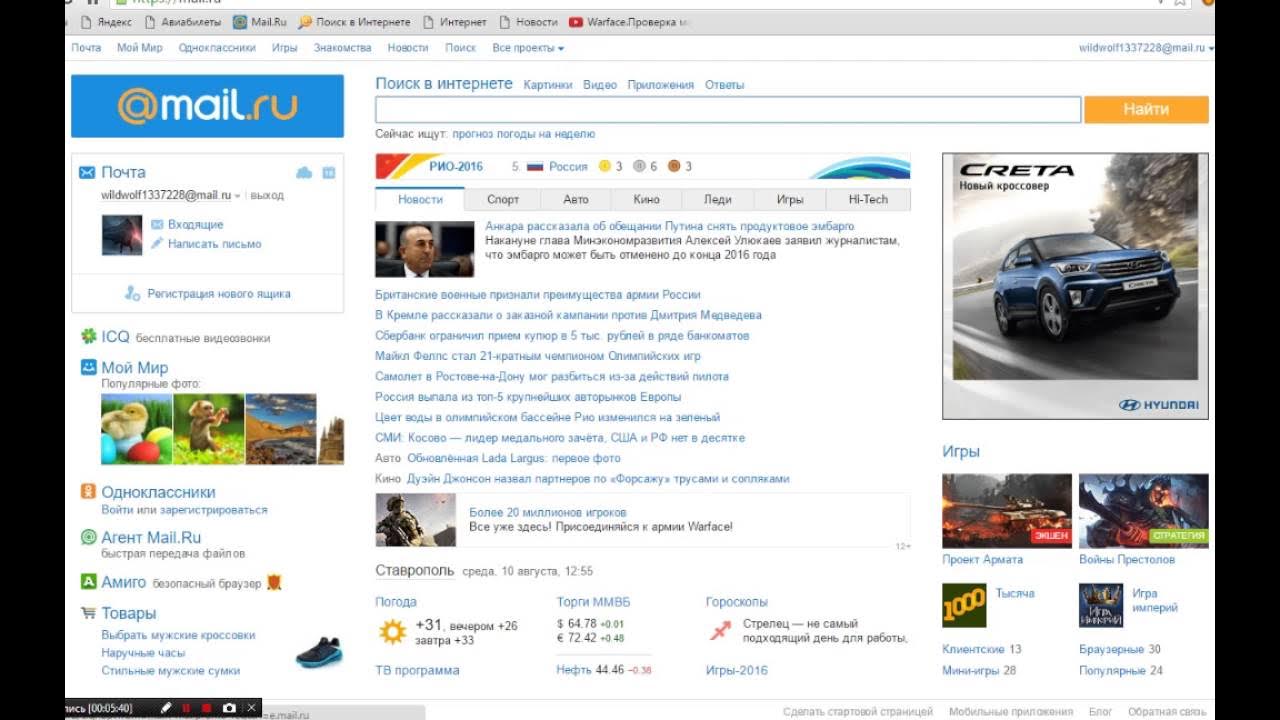Click the red stop button on recording bar
The image size is (1280, 720).
[x=207, y=708]
